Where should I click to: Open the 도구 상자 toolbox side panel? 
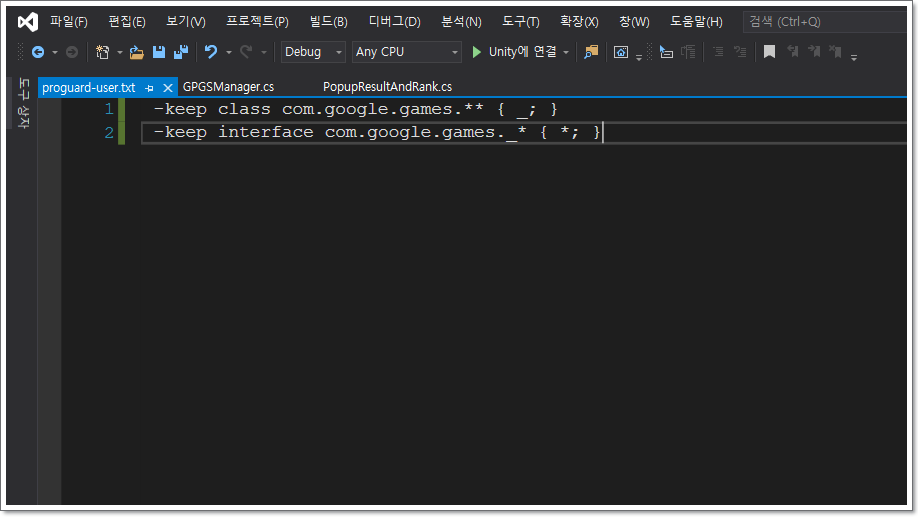(x=23, y=103)
